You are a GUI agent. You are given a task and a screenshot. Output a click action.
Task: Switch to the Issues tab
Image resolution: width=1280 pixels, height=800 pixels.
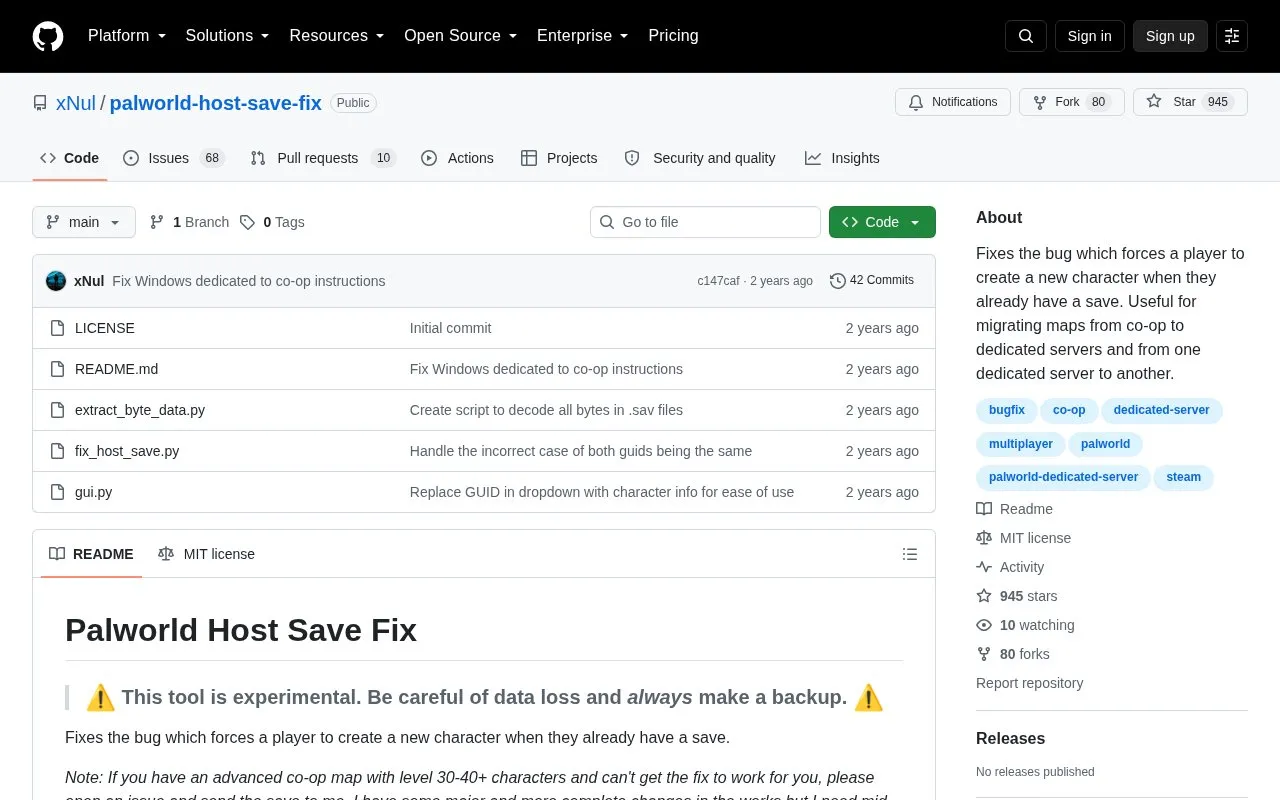click(174, 158)
